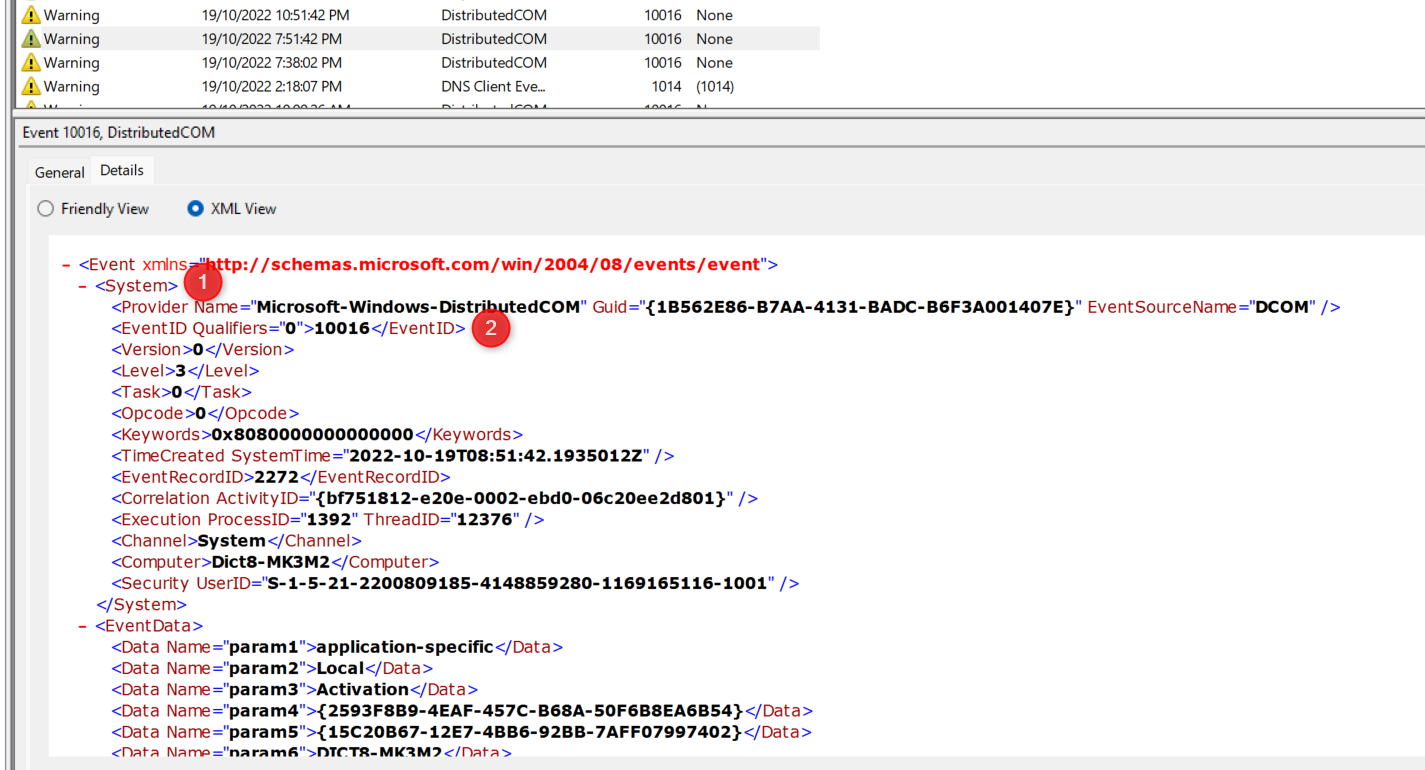1425x770 pixels.
Task: Open the Details tab
Action: 122,170
